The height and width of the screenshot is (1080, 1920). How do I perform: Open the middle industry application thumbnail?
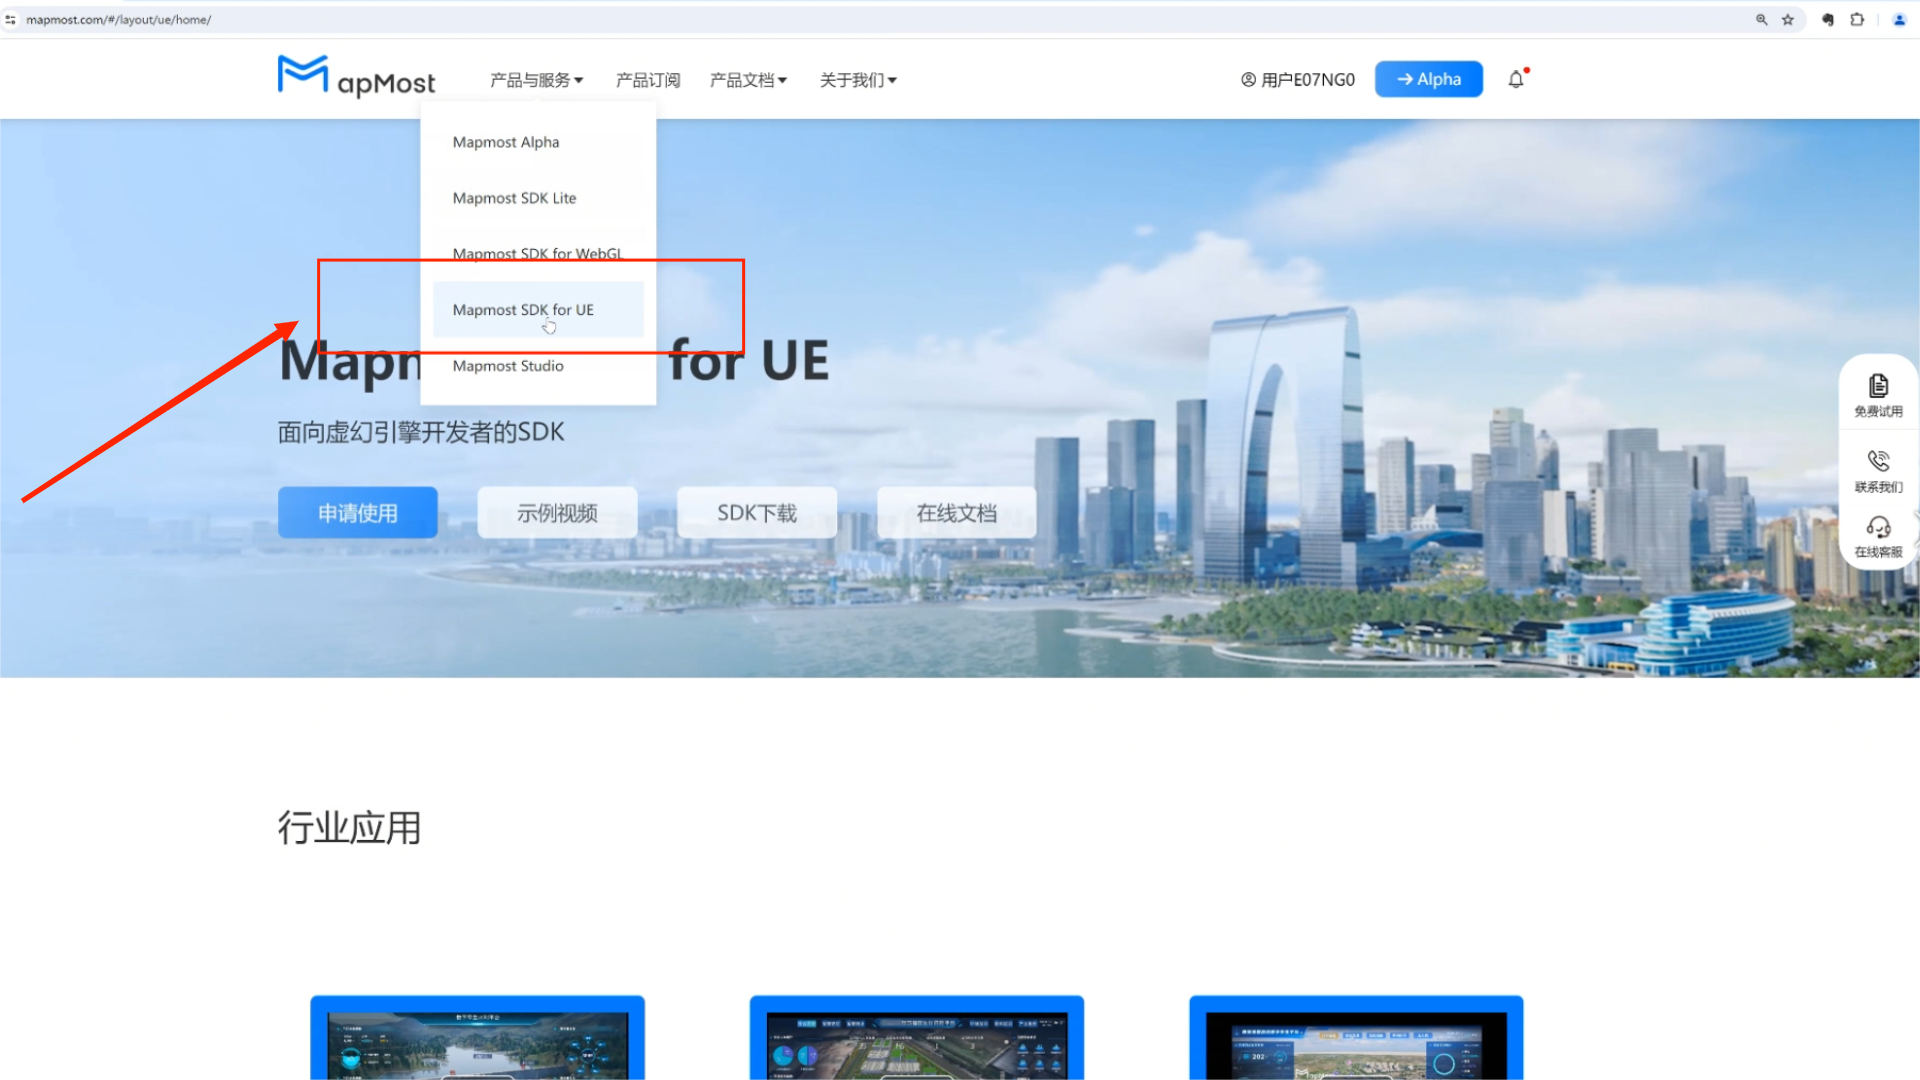click(917, 1038)
